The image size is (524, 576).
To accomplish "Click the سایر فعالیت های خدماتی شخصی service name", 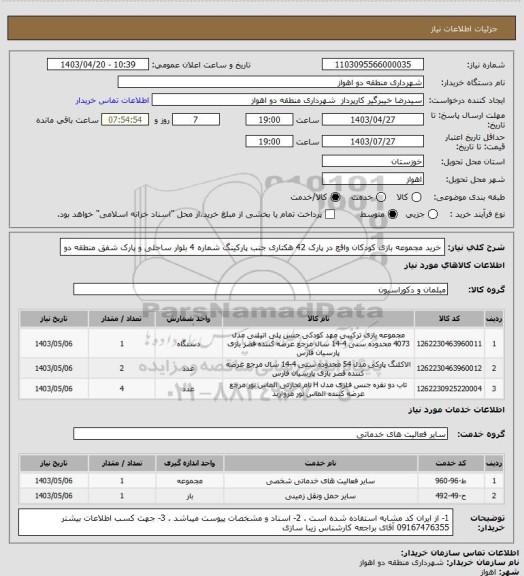I will tap(320, 481).
